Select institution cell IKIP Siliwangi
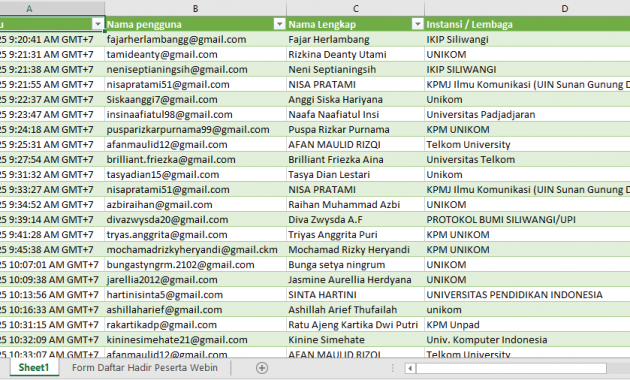The height and width of the screenshot is (380, 630). [x=527, y=39]
